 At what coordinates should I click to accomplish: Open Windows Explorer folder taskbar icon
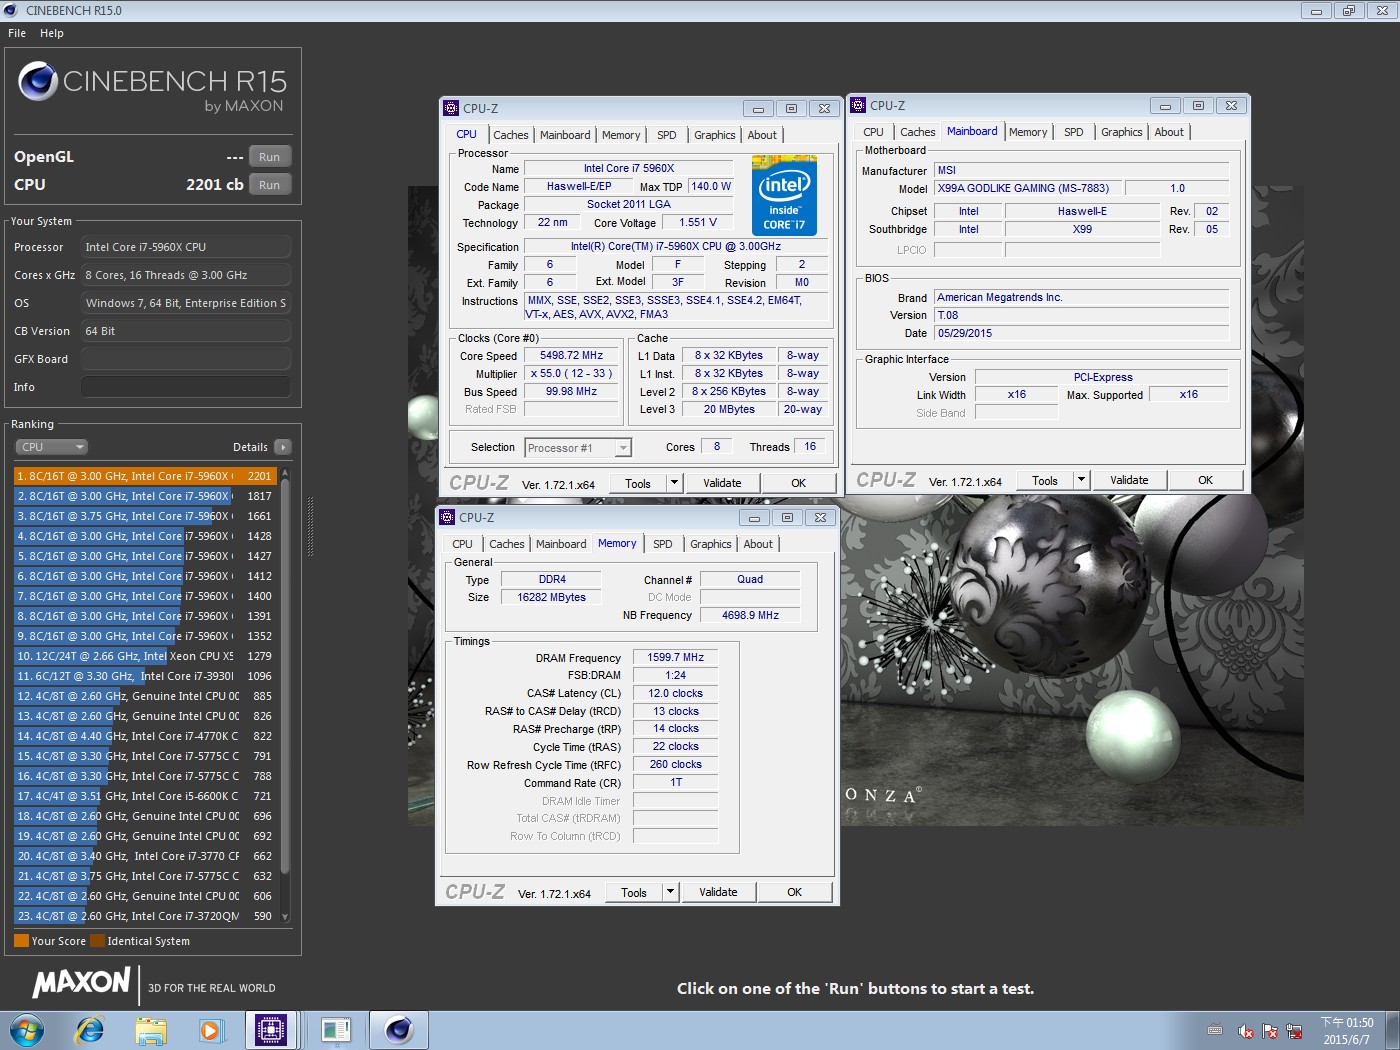tap(151, 1030)
